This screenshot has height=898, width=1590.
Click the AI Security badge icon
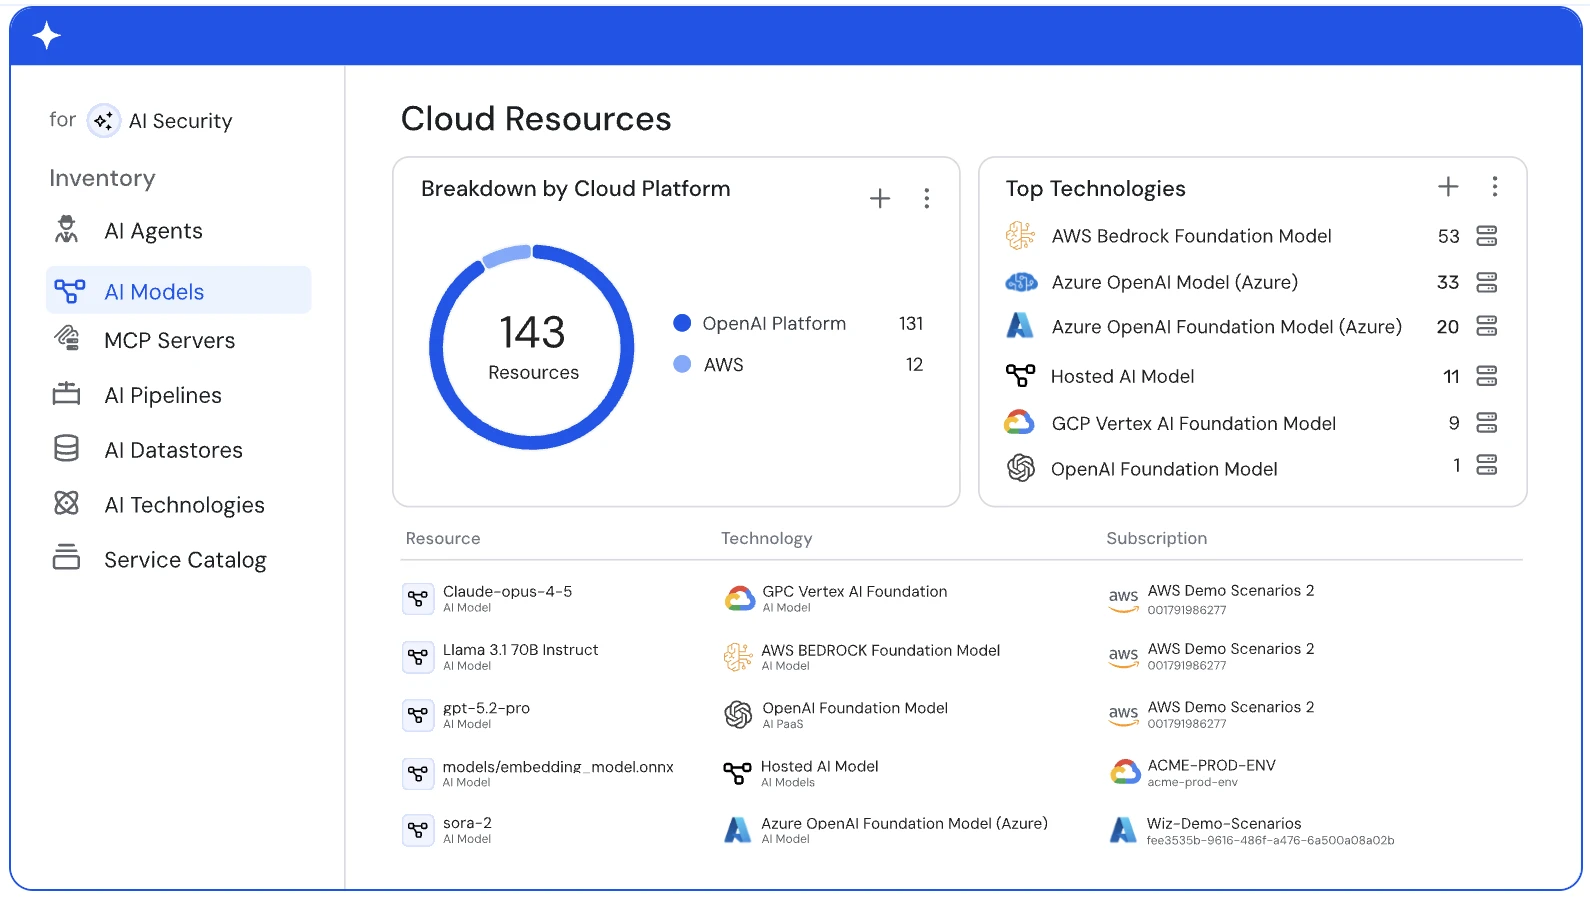[x=104, y=121]
